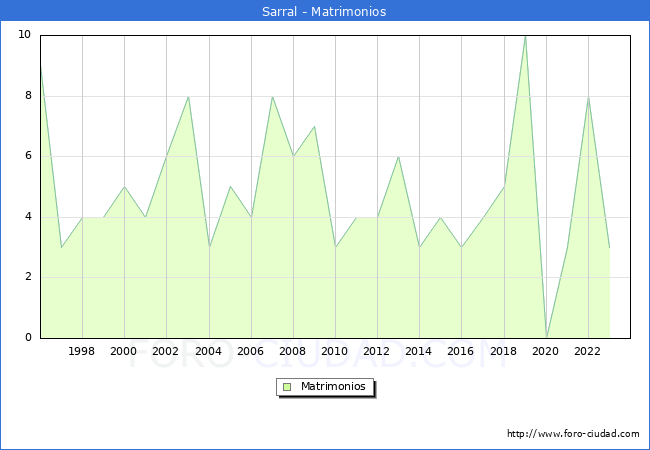Click the 2008 x-axis label
This screenshot has height=450, width=650.
(292, 351)
